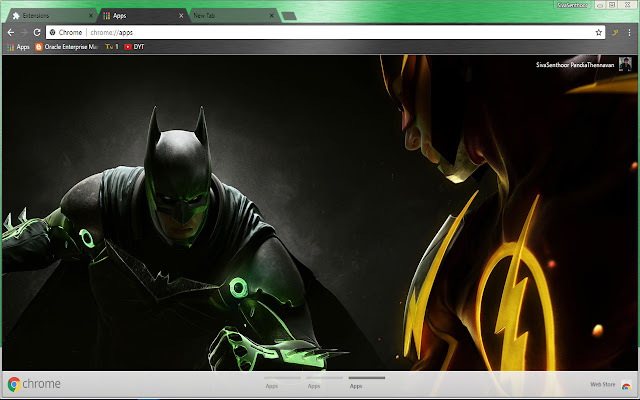Select the highlighted third Apps page indicator

(367, 382)
